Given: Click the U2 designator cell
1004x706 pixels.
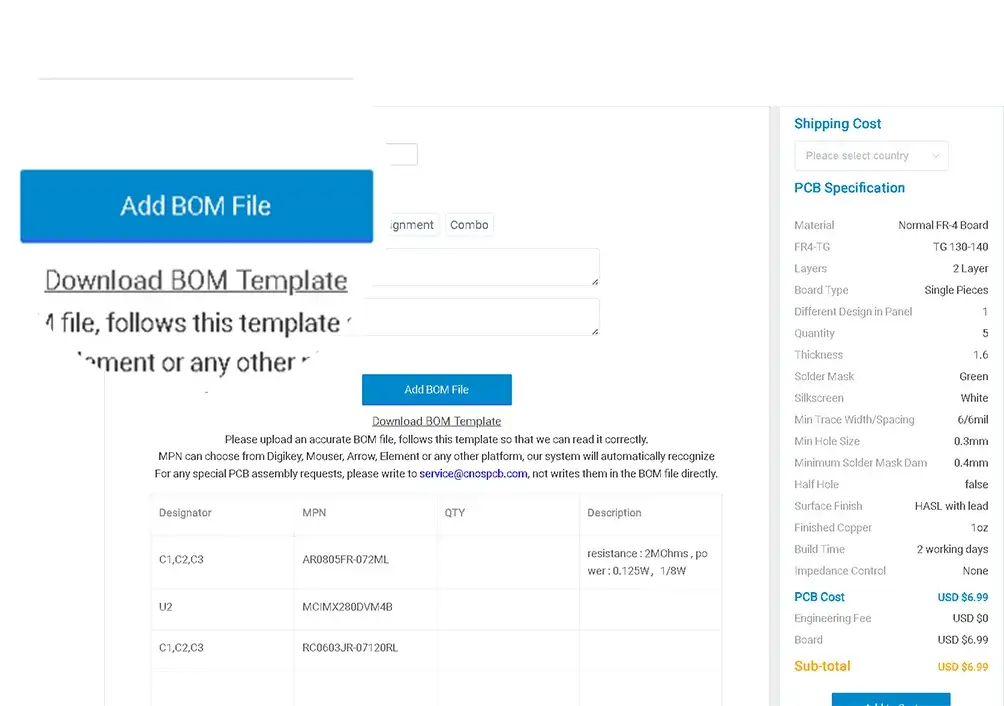Looking at the screenshot, I should (166, 607).
